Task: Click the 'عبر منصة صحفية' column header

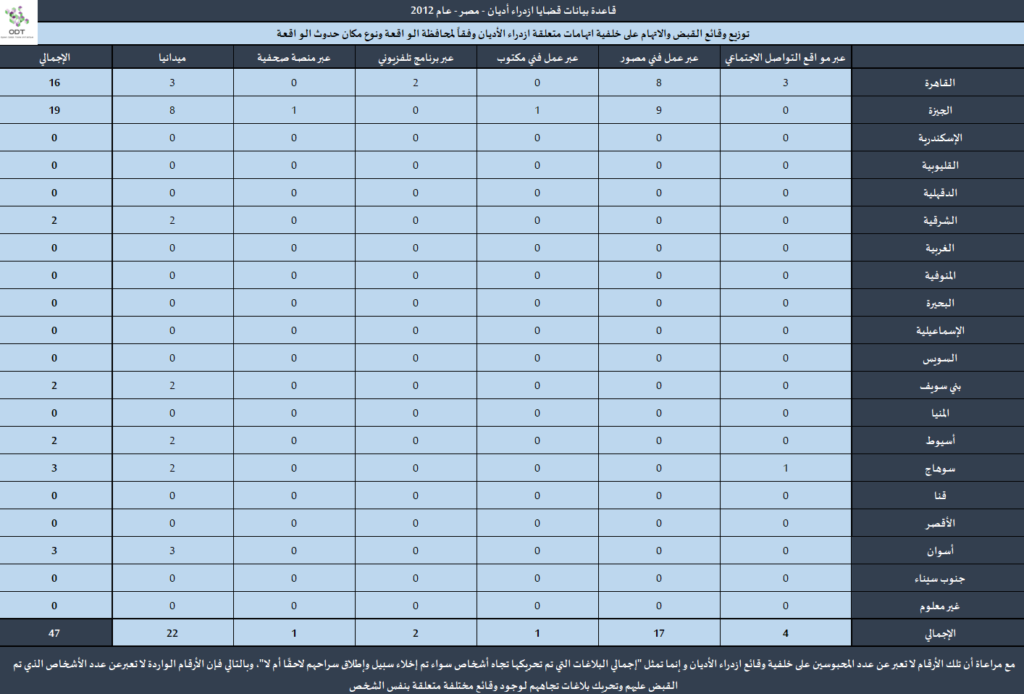Action: (x=294, y=57)
